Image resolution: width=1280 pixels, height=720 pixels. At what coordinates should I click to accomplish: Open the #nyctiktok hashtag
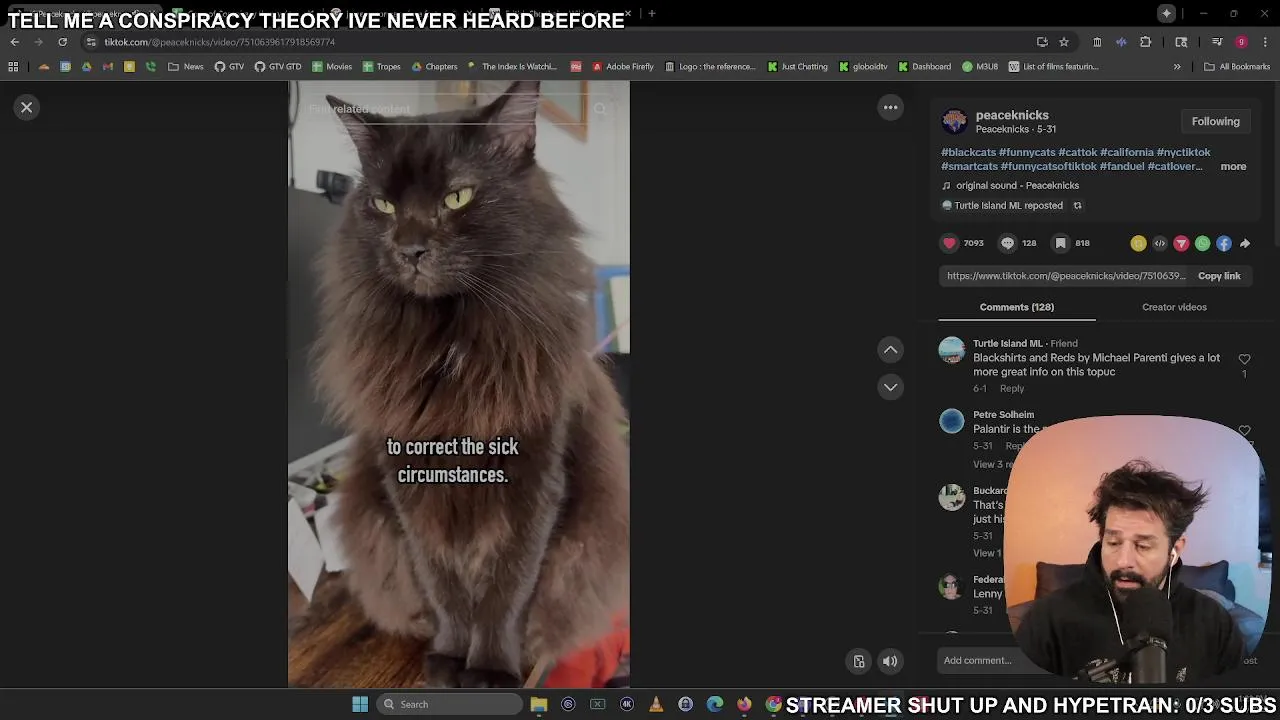click(x=1183, y=152)
